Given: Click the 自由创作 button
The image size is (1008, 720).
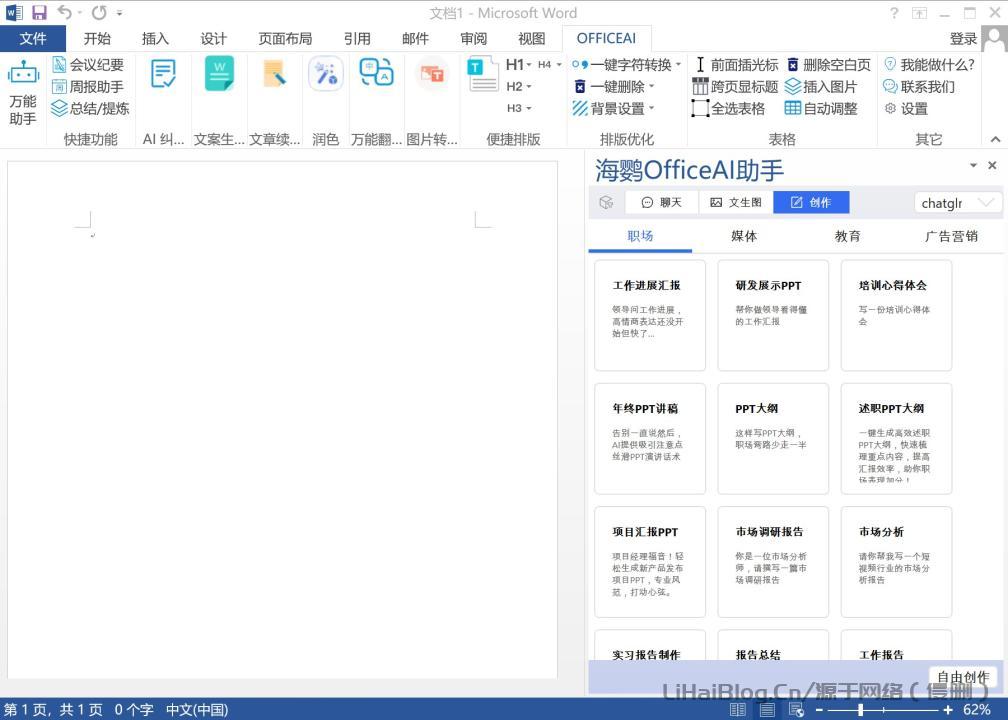Looking at the screenshot, I should pos(963,676).
